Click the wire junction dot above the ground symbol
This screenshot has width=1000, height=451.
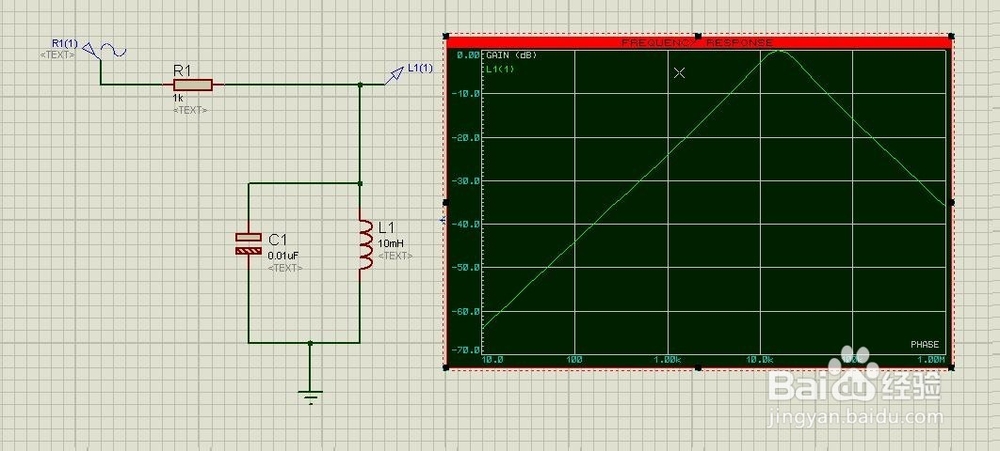coord(310,343)
